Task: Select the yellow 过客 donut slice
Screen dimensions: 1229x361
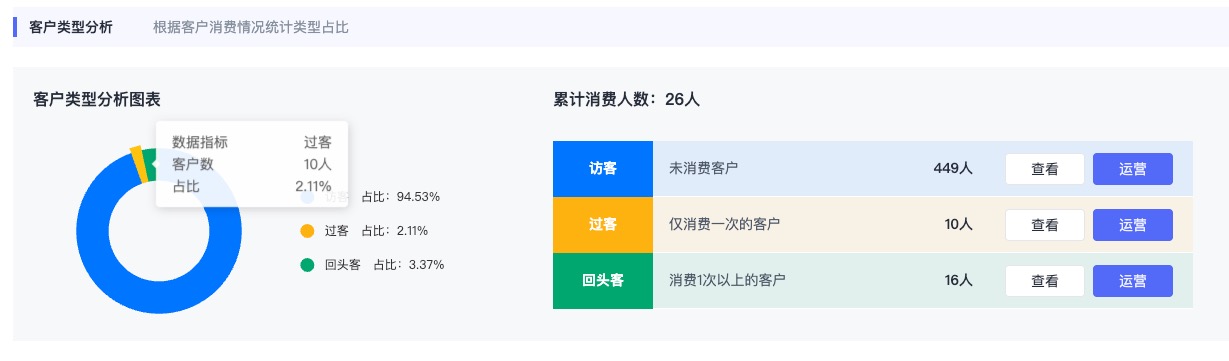Action: (x=139, y=165)
